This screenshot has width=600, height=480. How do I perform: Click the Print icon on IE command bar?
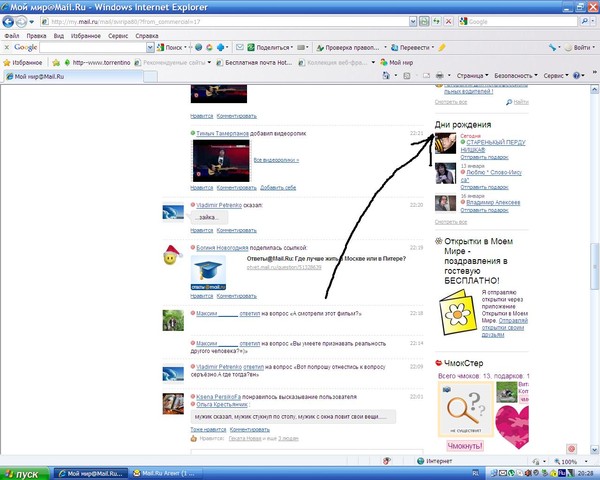point(440,76)
